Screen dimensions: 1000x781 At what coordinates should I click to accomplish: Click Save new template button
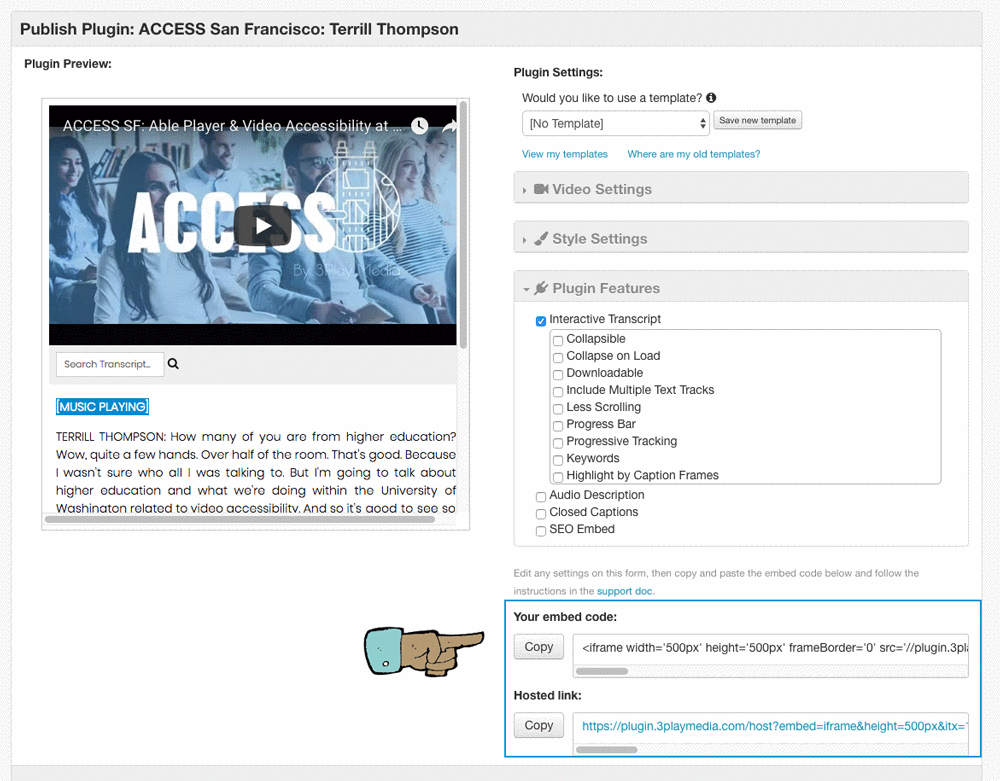(x=757, y=120)
